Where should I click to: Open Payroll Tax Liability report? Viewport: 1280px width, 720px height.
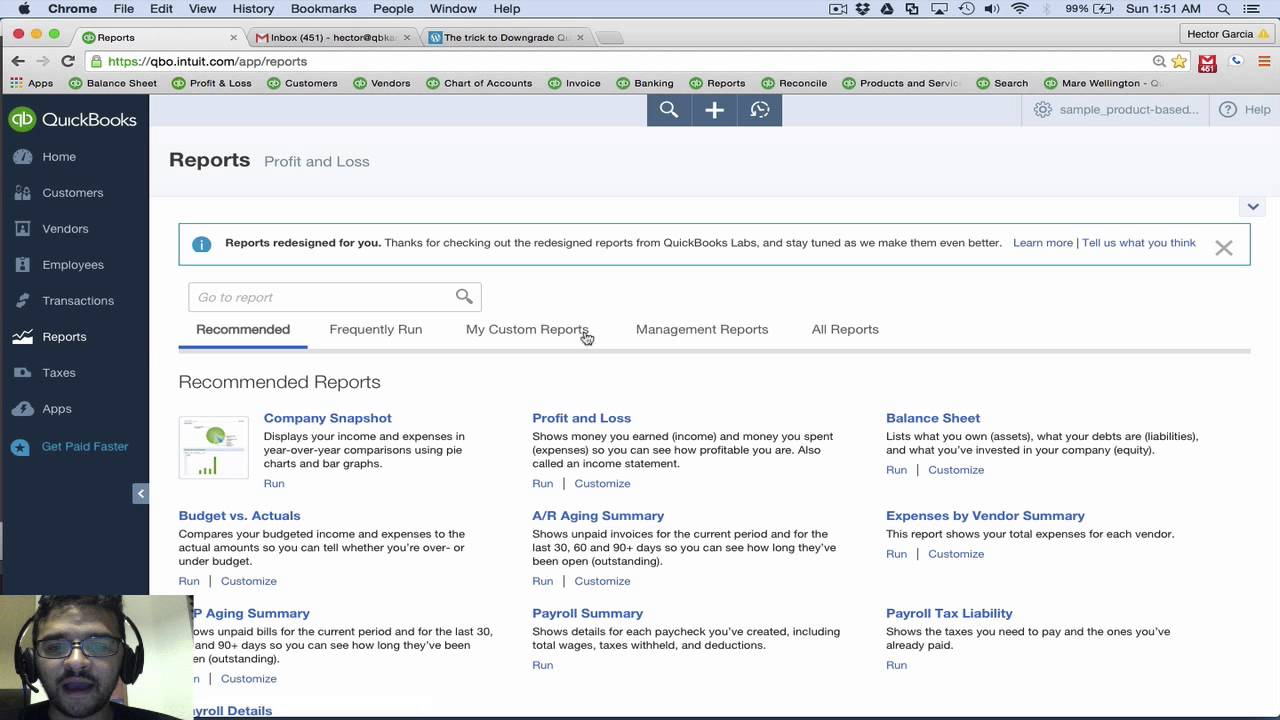[949, 613]
